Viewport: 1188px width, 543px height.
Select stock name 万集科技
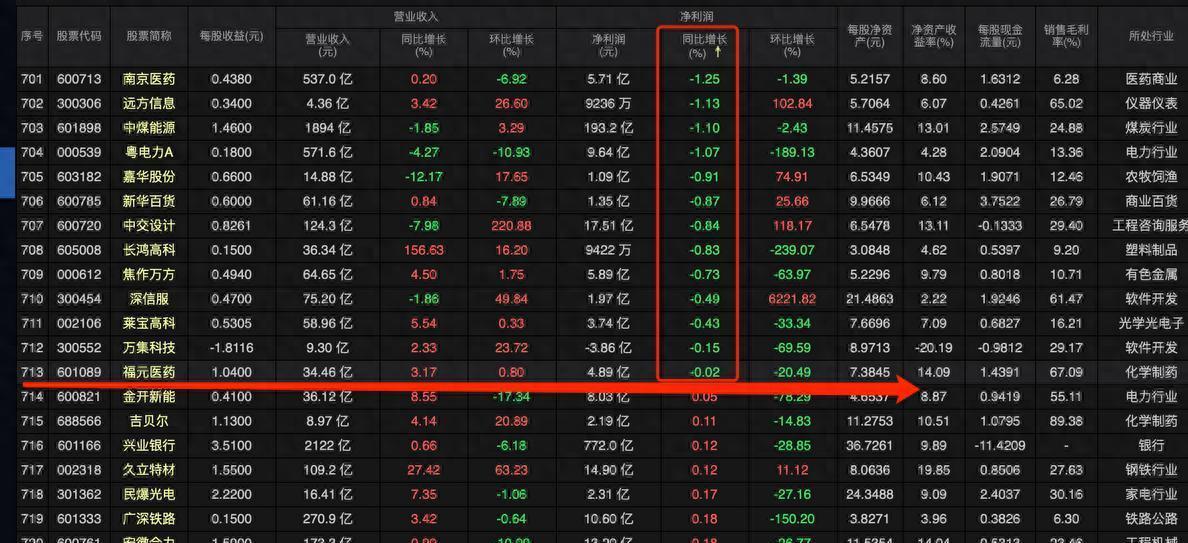point(148,348)
